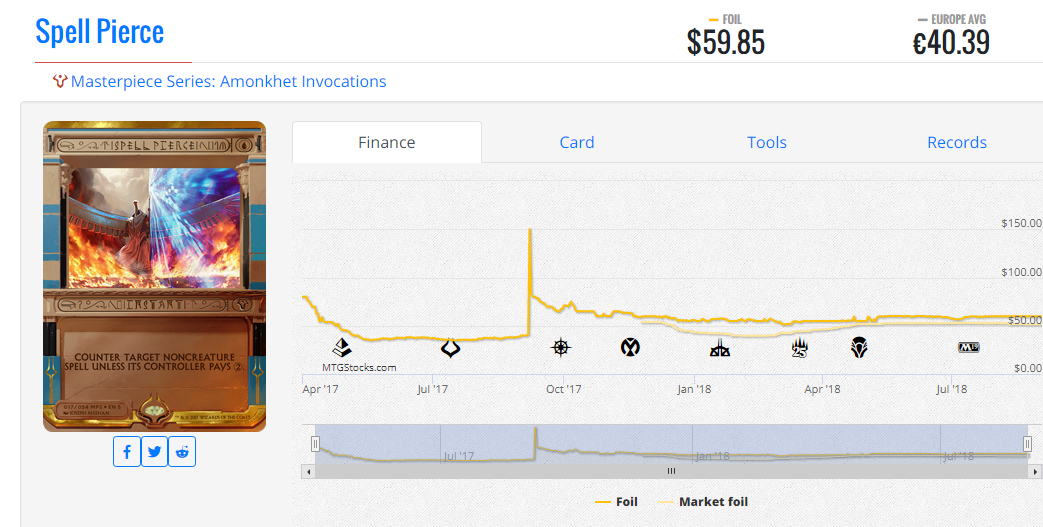Click the Spell Pierce title link

[x=100, y=32]
